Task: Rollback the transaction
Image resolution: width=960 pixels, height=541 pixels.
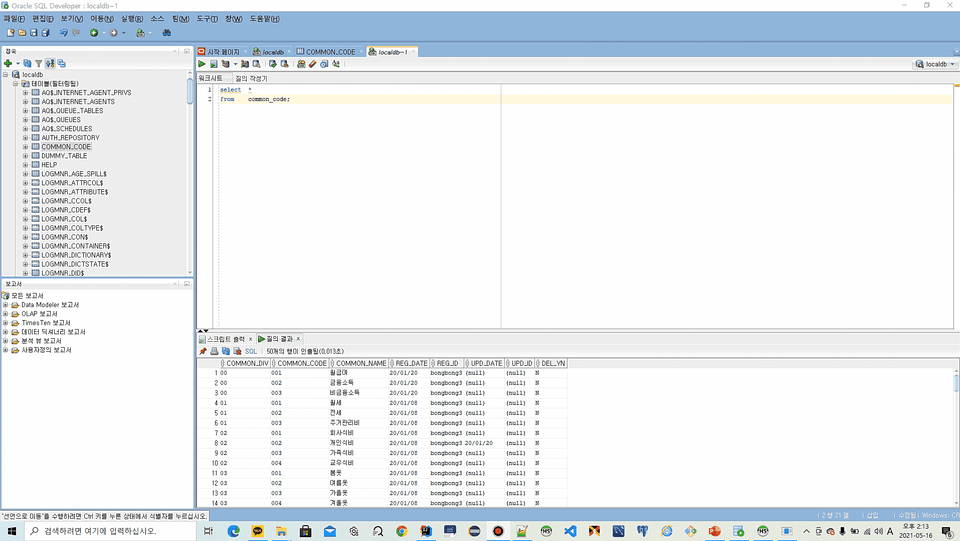Action: tap(285, 64)
